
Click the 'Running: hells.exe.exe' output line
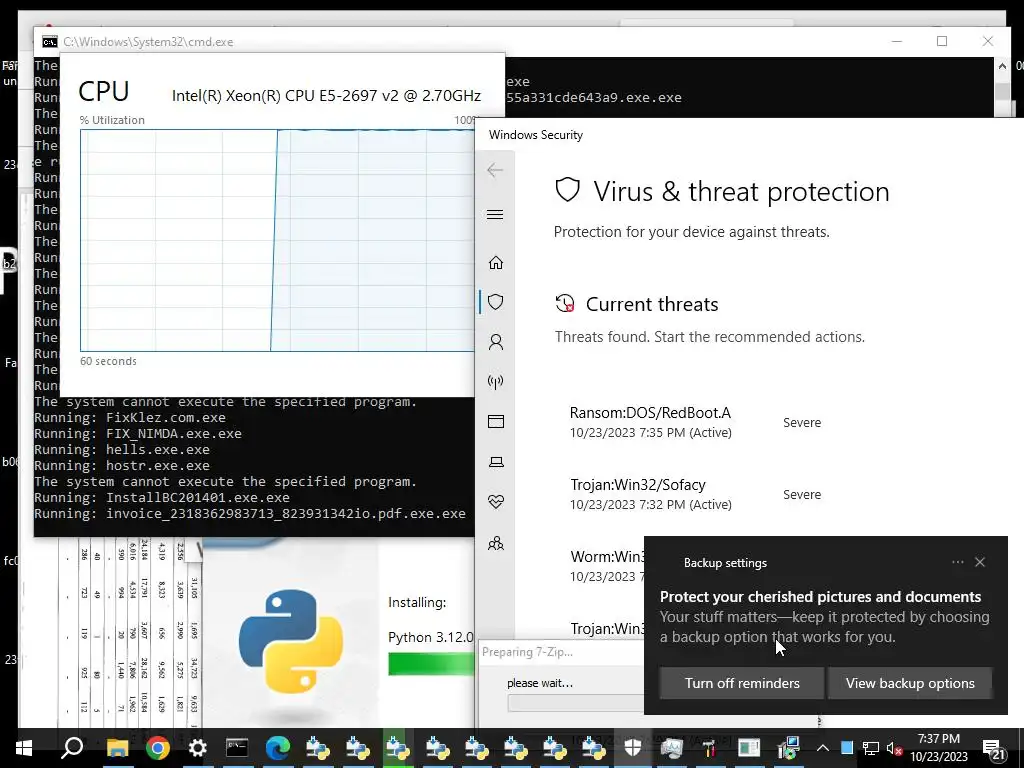click(122, 450)
